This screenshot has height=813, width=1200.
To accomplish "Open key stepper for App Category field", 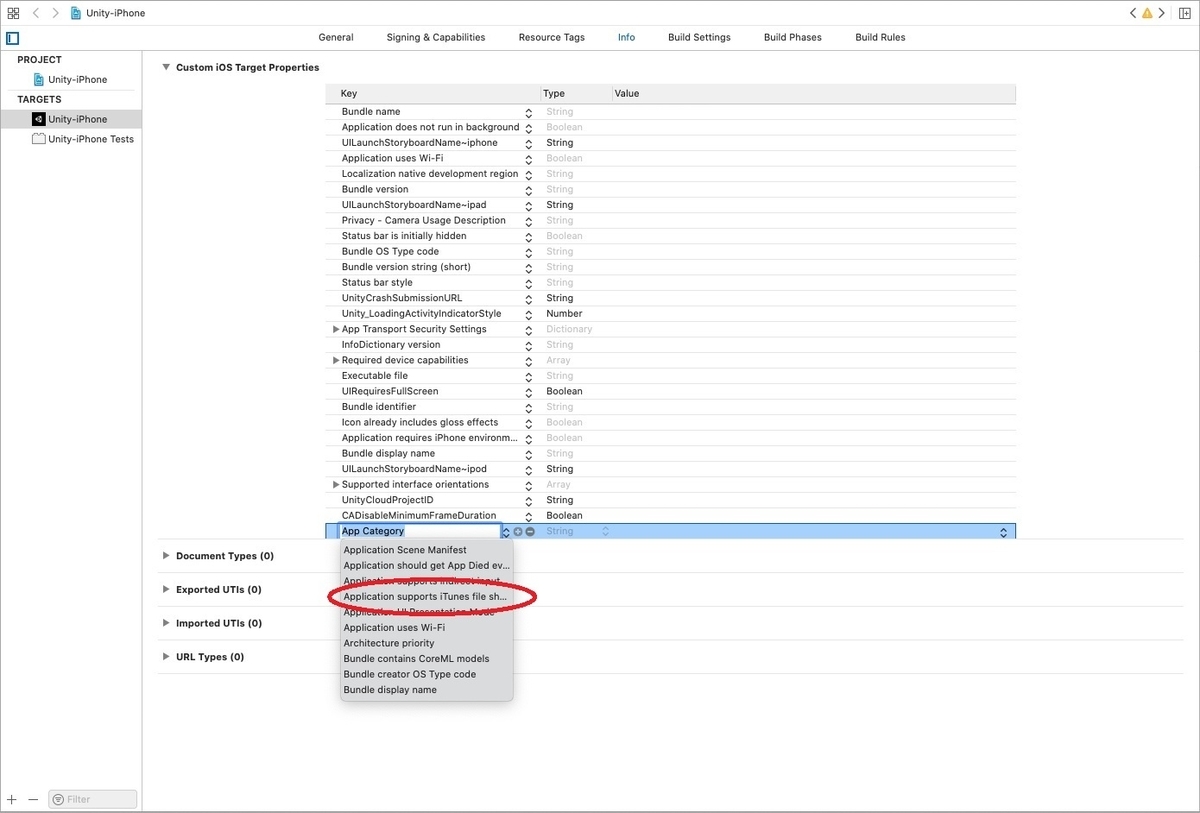I will pos(505,531).
